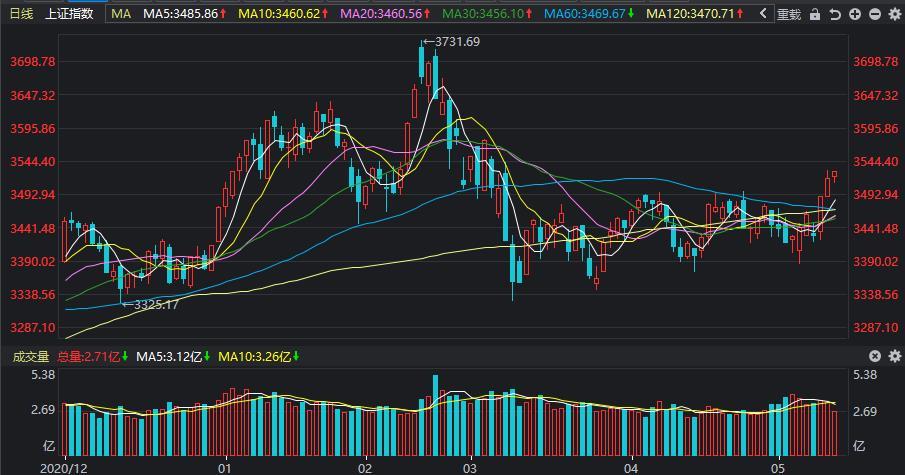Select the 上证指数 title label

pyautogui.click(x=70, y=14)
